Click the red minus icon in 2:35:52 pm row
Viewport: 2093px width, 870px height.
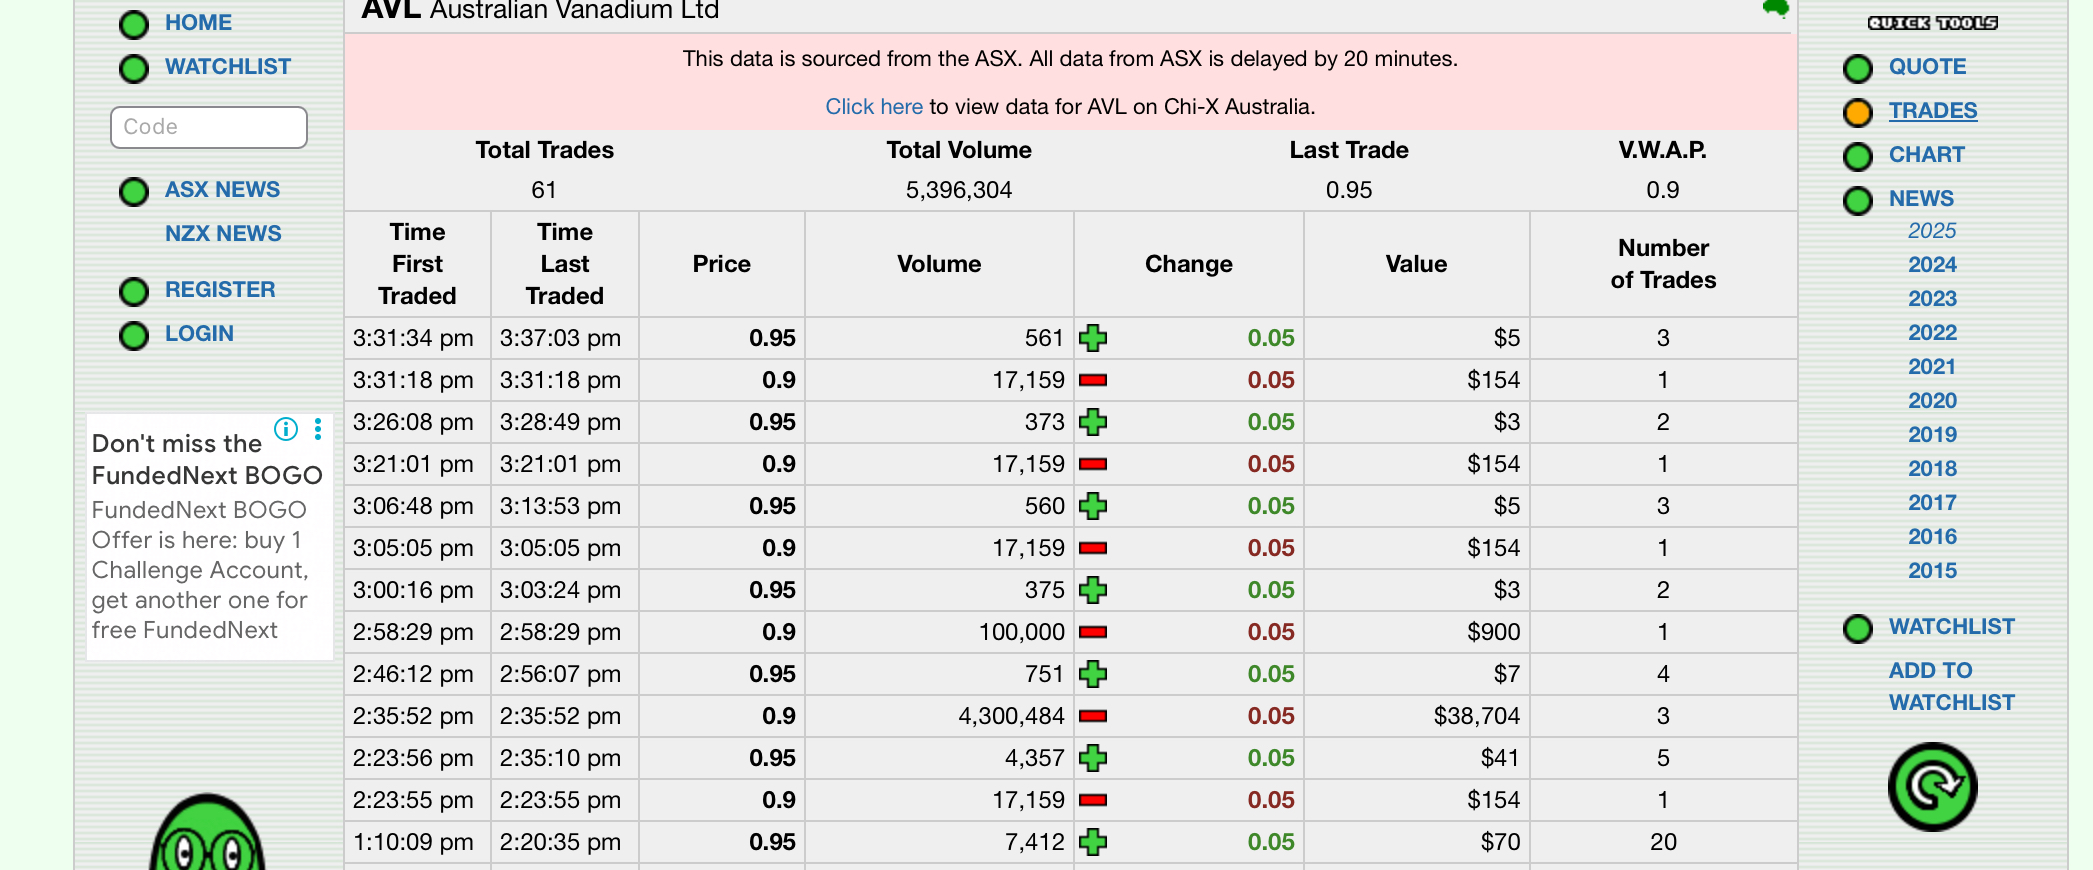point(1093,716)
